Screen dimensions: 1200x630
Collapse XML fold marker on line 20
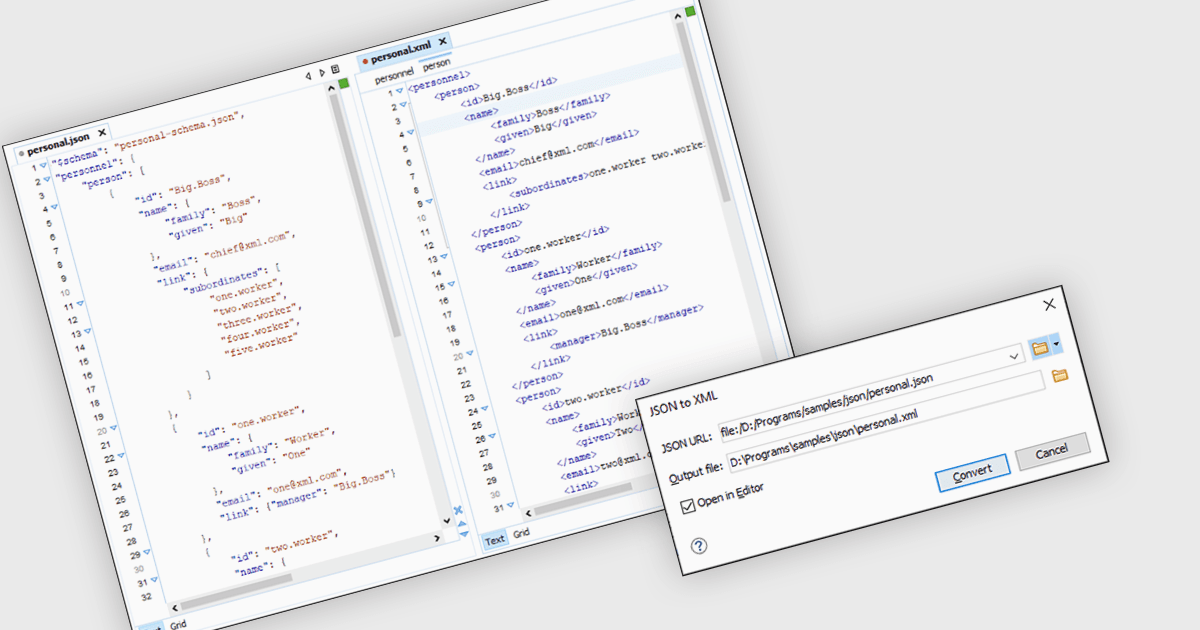pyautogui.click(x=471, y=354)
